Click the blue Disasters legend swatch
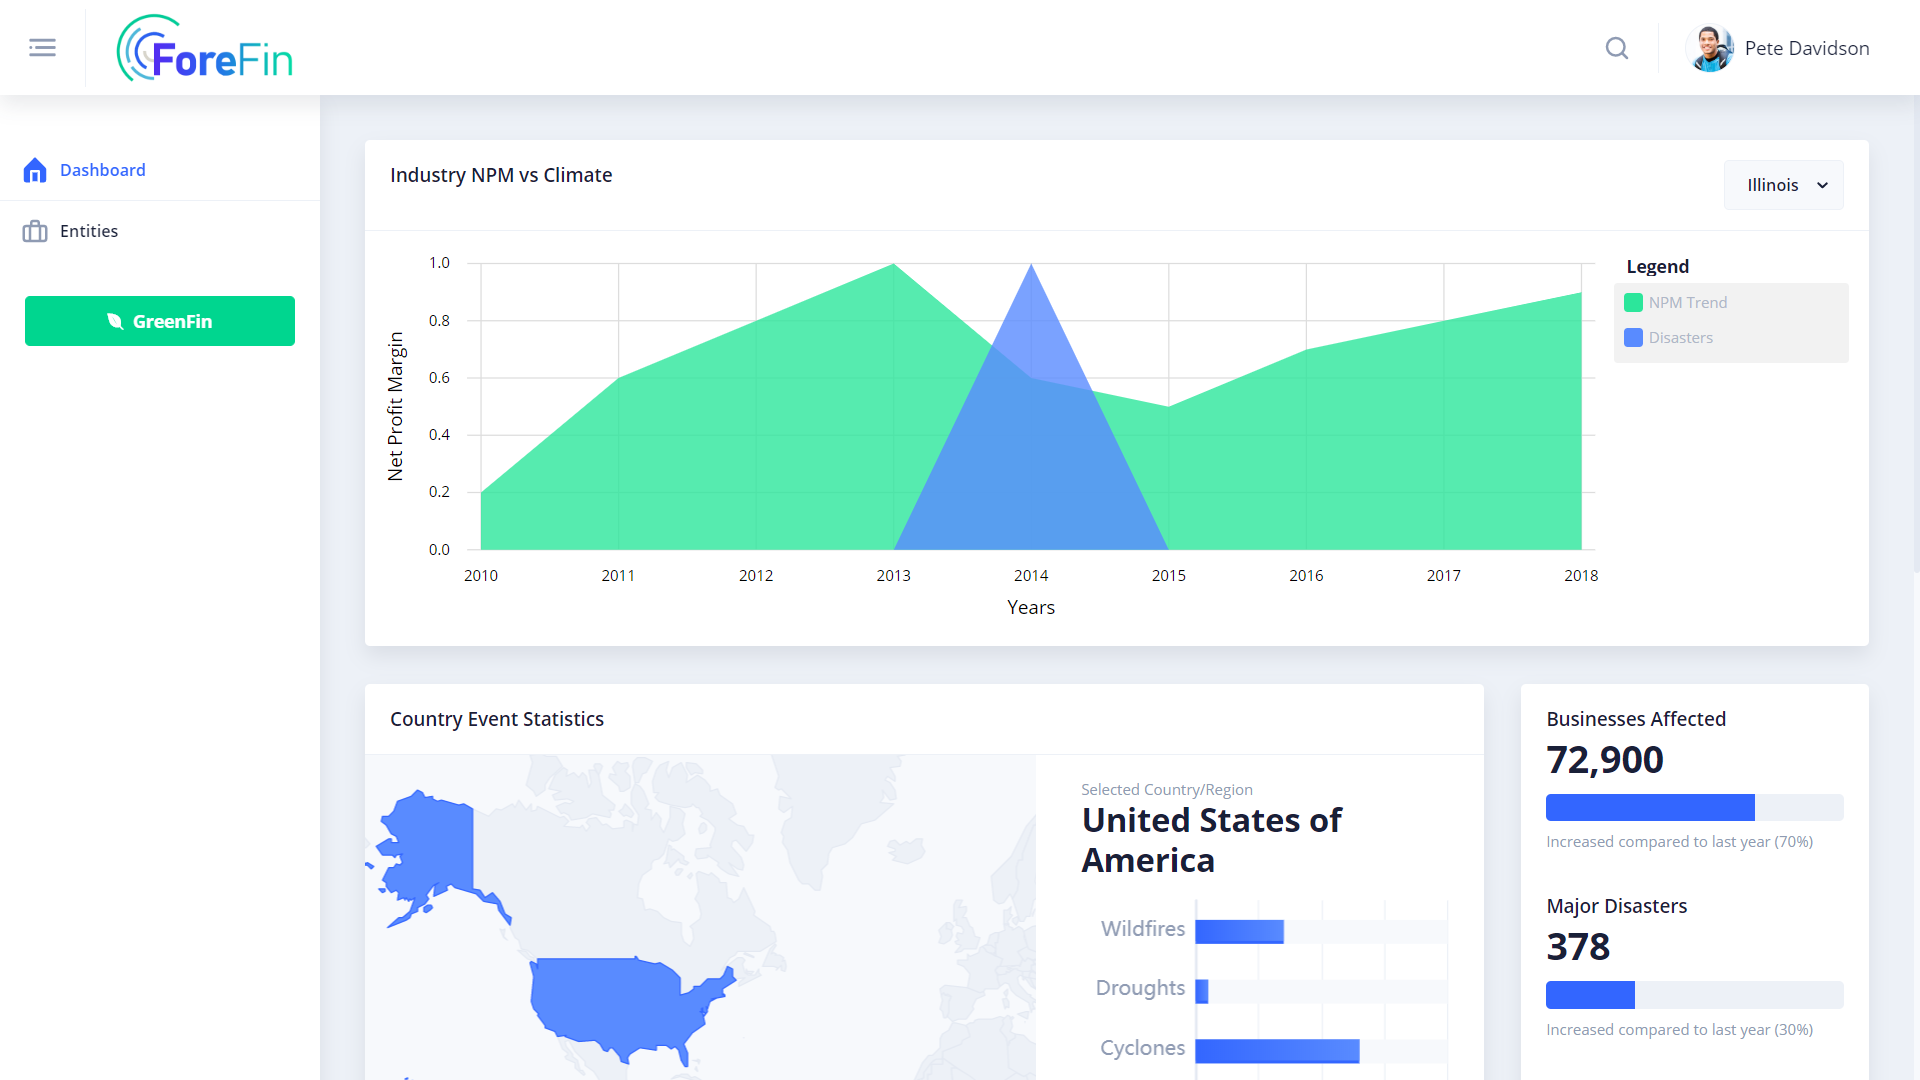Image resolution: width=1920 pixels, height=1080 pixels. pyautogui.click(x=1633, y=337)
